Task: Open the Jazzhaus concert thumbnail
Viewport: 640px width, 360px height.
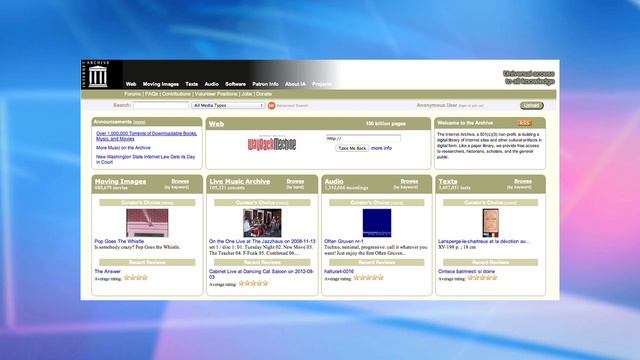Action: click(262, 223)
